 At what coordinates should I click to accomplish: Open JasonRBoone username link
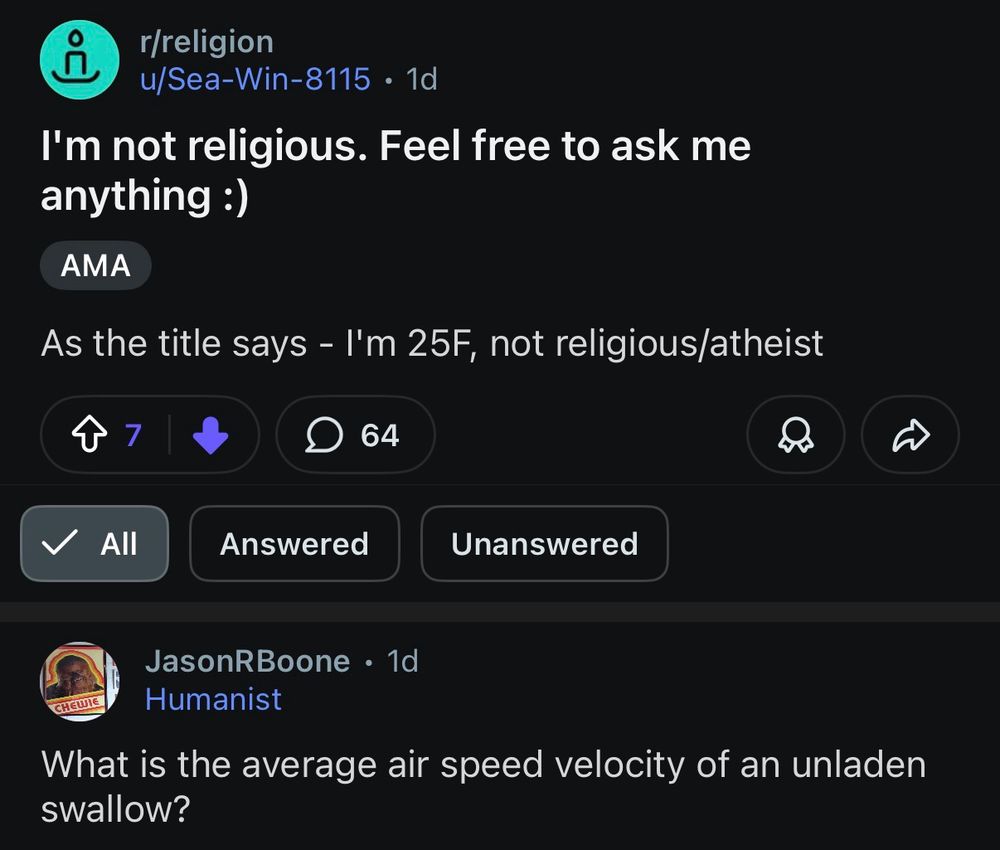[x=247, y=661]
